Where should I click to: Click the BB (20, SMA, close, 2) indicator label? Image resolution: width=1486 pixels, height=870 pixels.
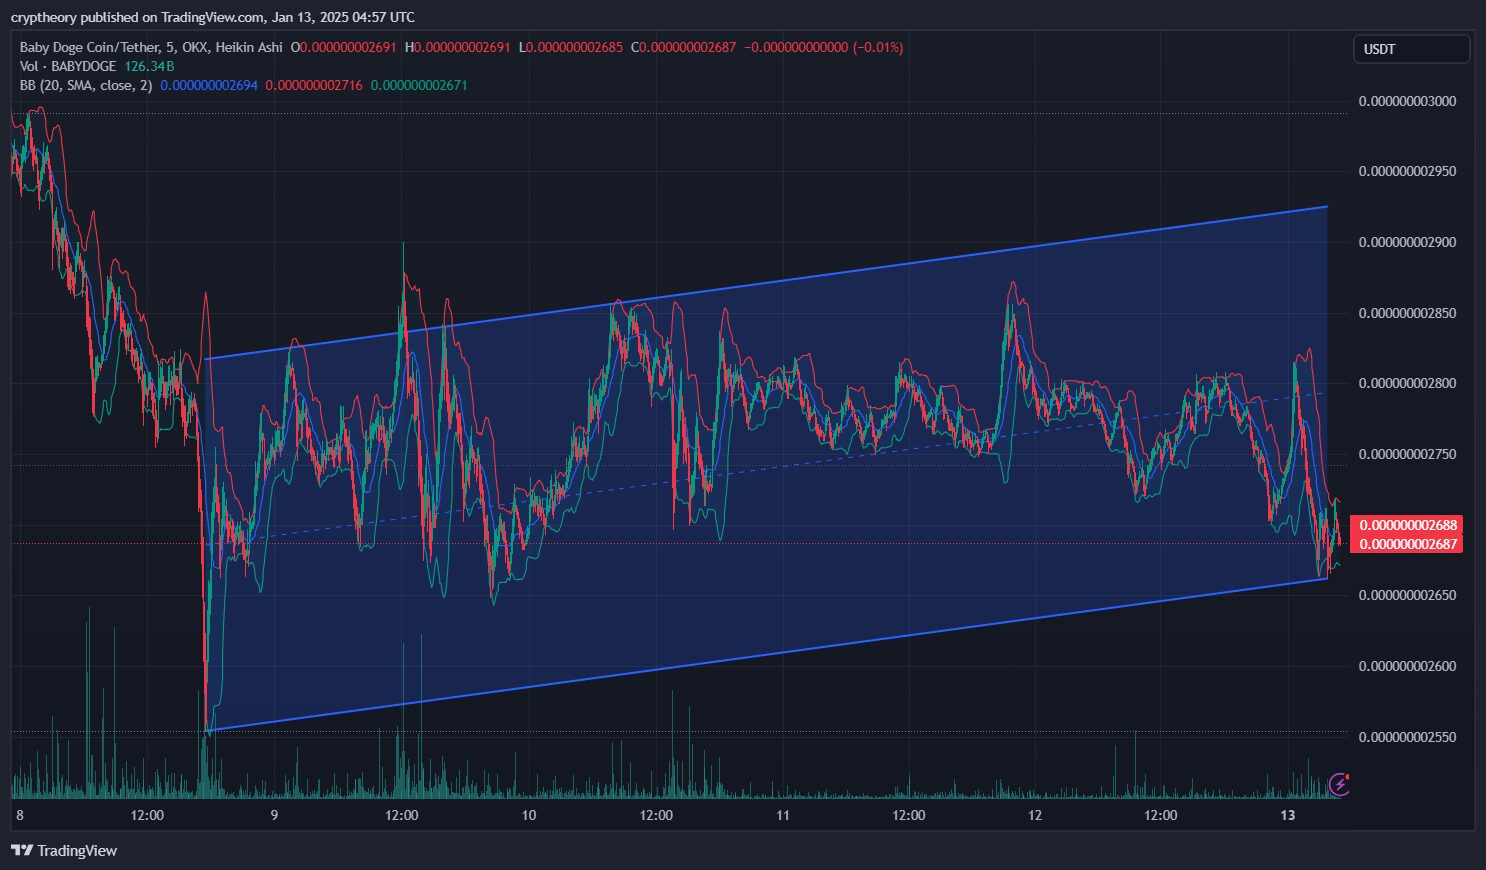tap(86, 85)
